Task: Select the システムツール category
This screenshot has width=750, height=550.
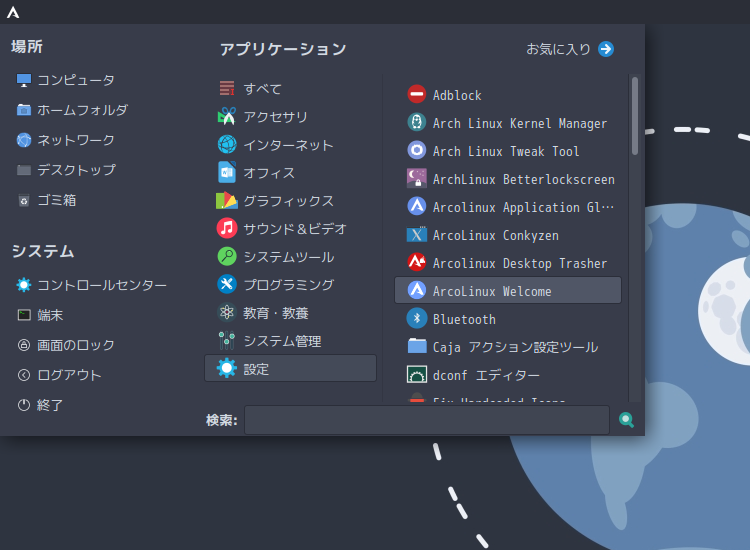Action: (x=291, y=257)
